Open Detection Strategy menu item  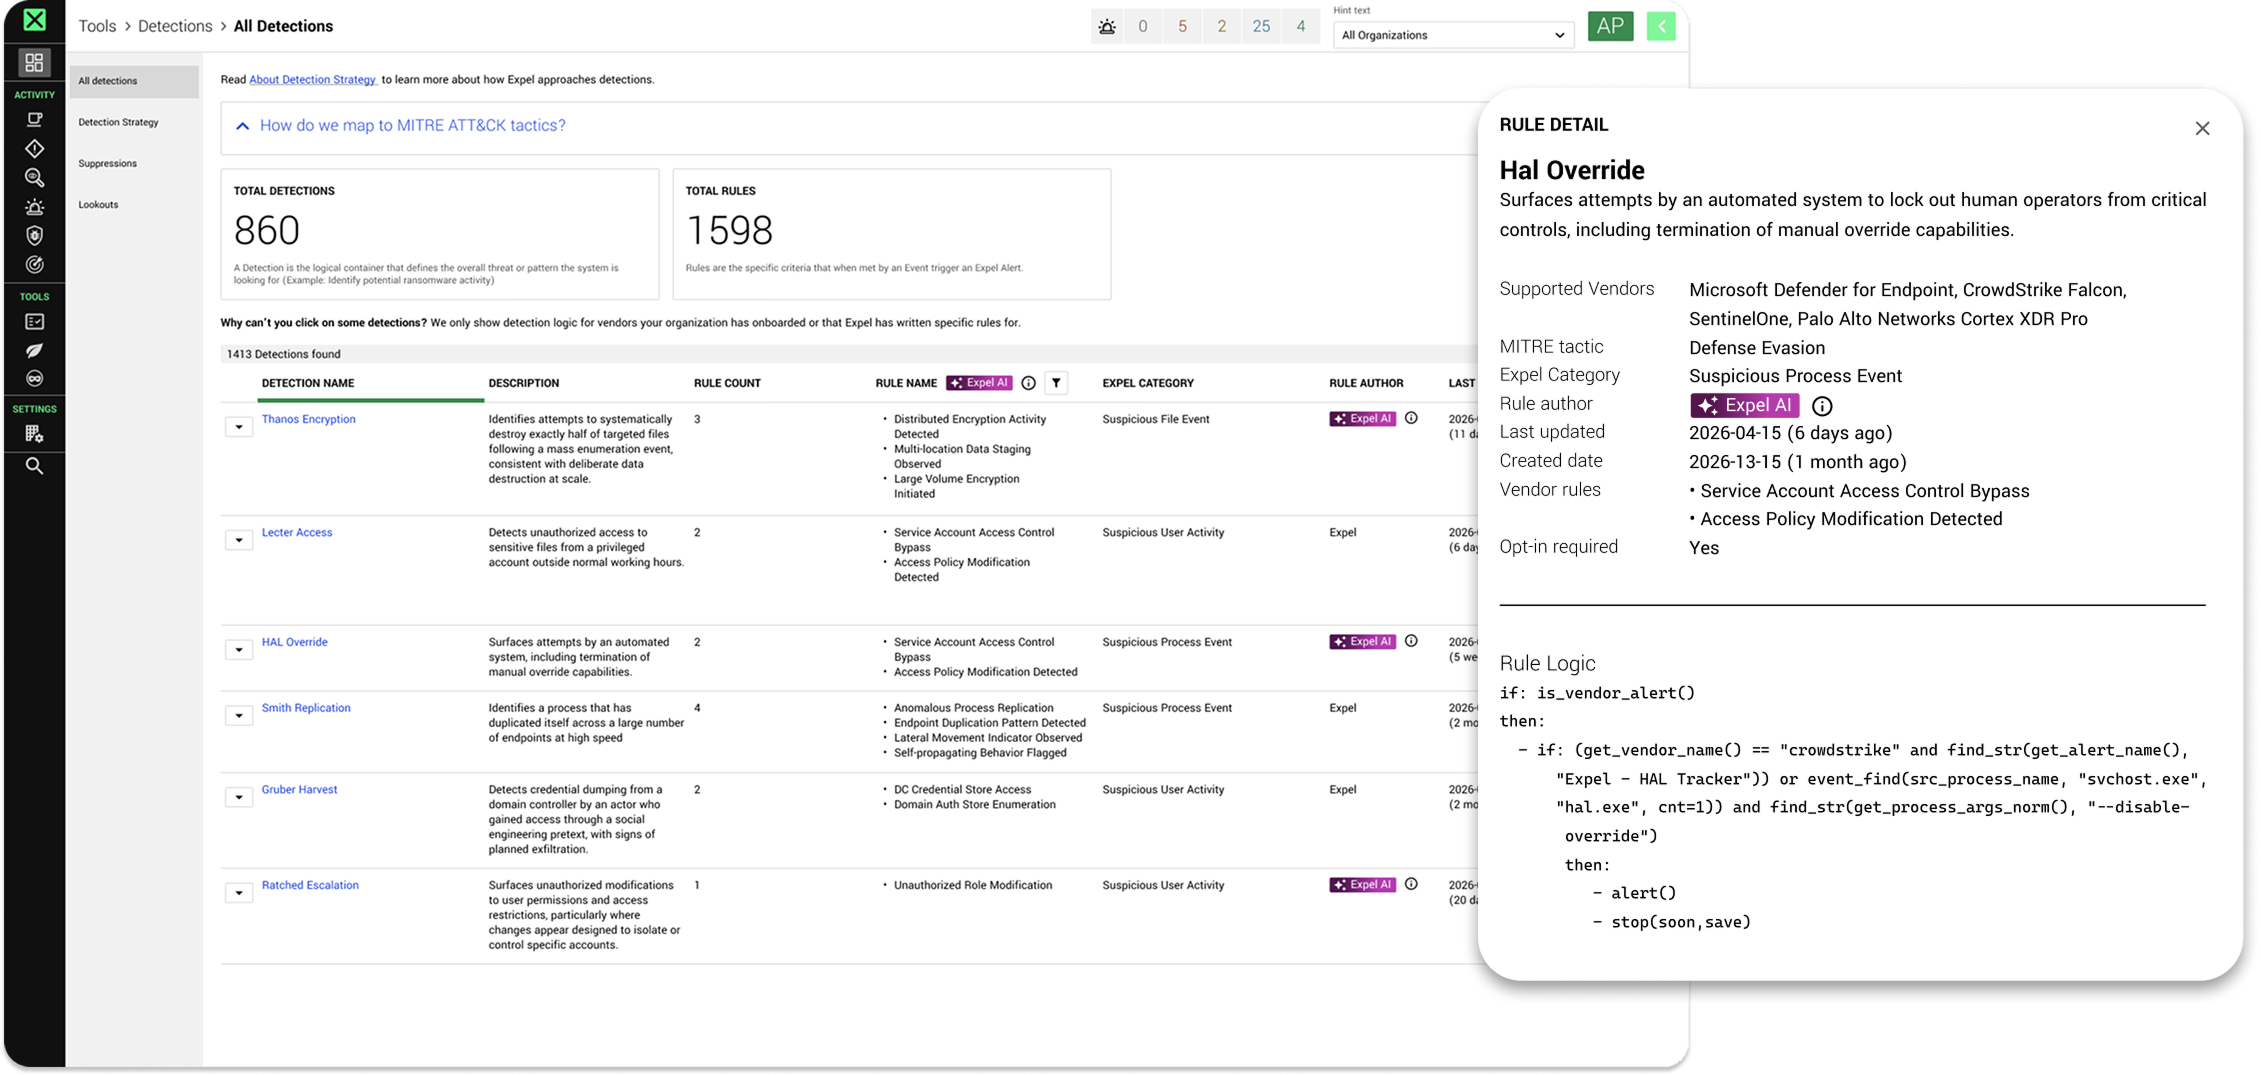coord(118,122)
